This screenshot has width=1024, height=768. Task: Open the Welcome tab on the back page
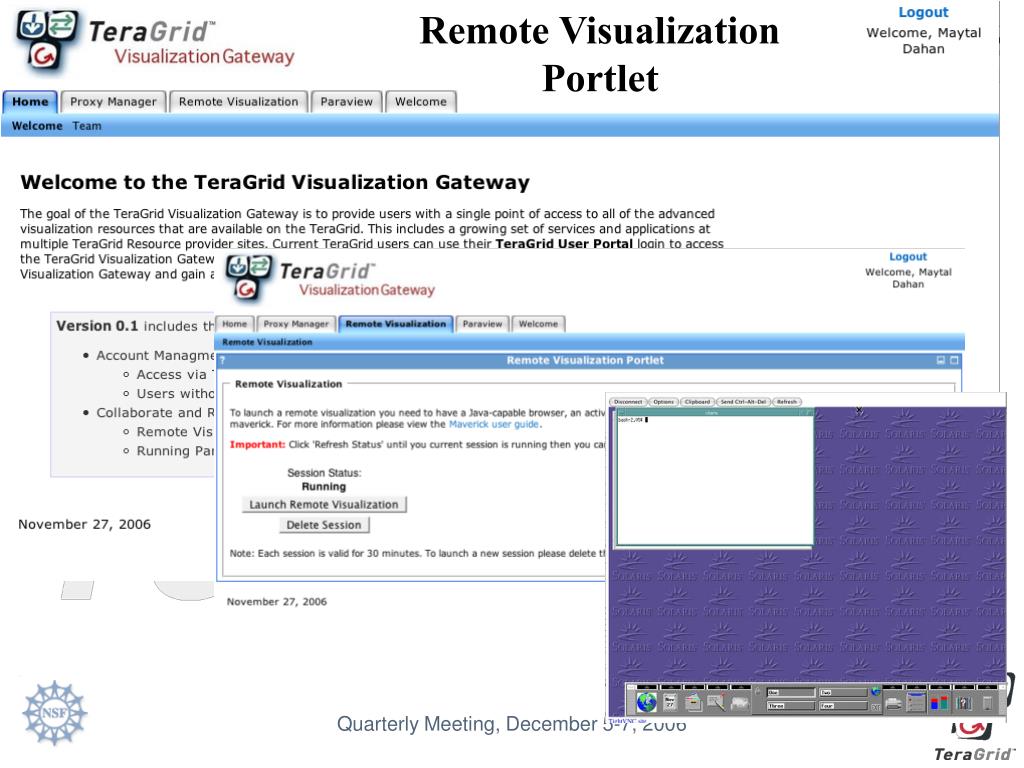click(421, 102)
